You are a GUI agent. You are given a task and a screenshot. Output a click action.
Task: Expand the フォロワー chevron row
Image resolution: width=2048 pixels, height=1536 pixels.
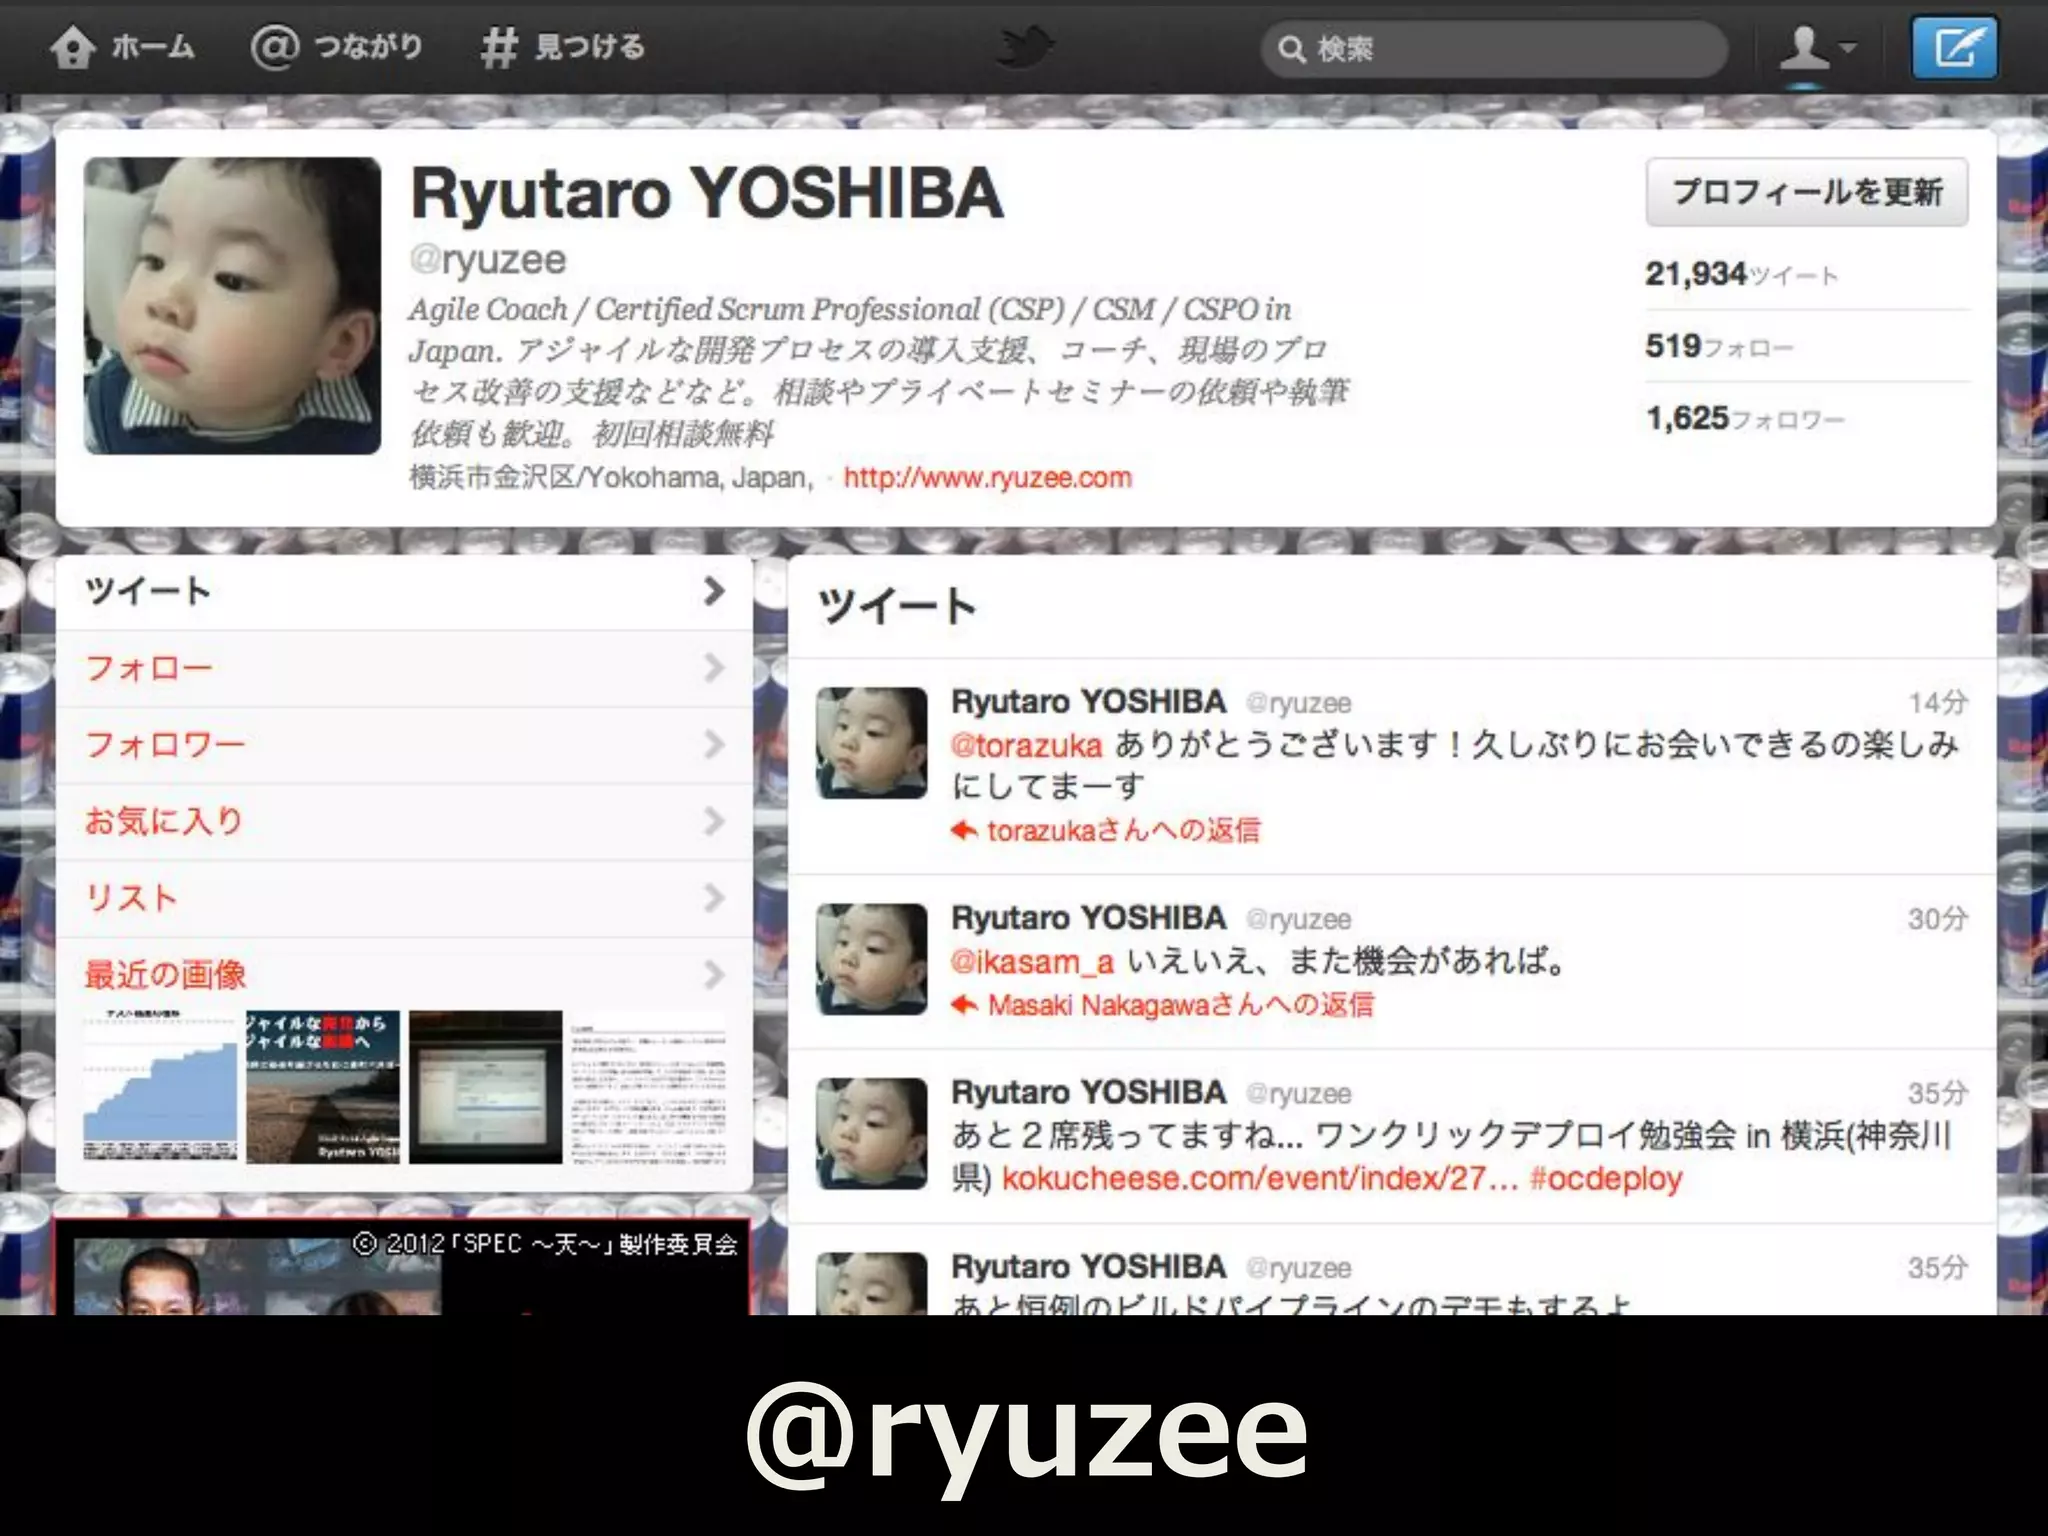click(713, 744)
